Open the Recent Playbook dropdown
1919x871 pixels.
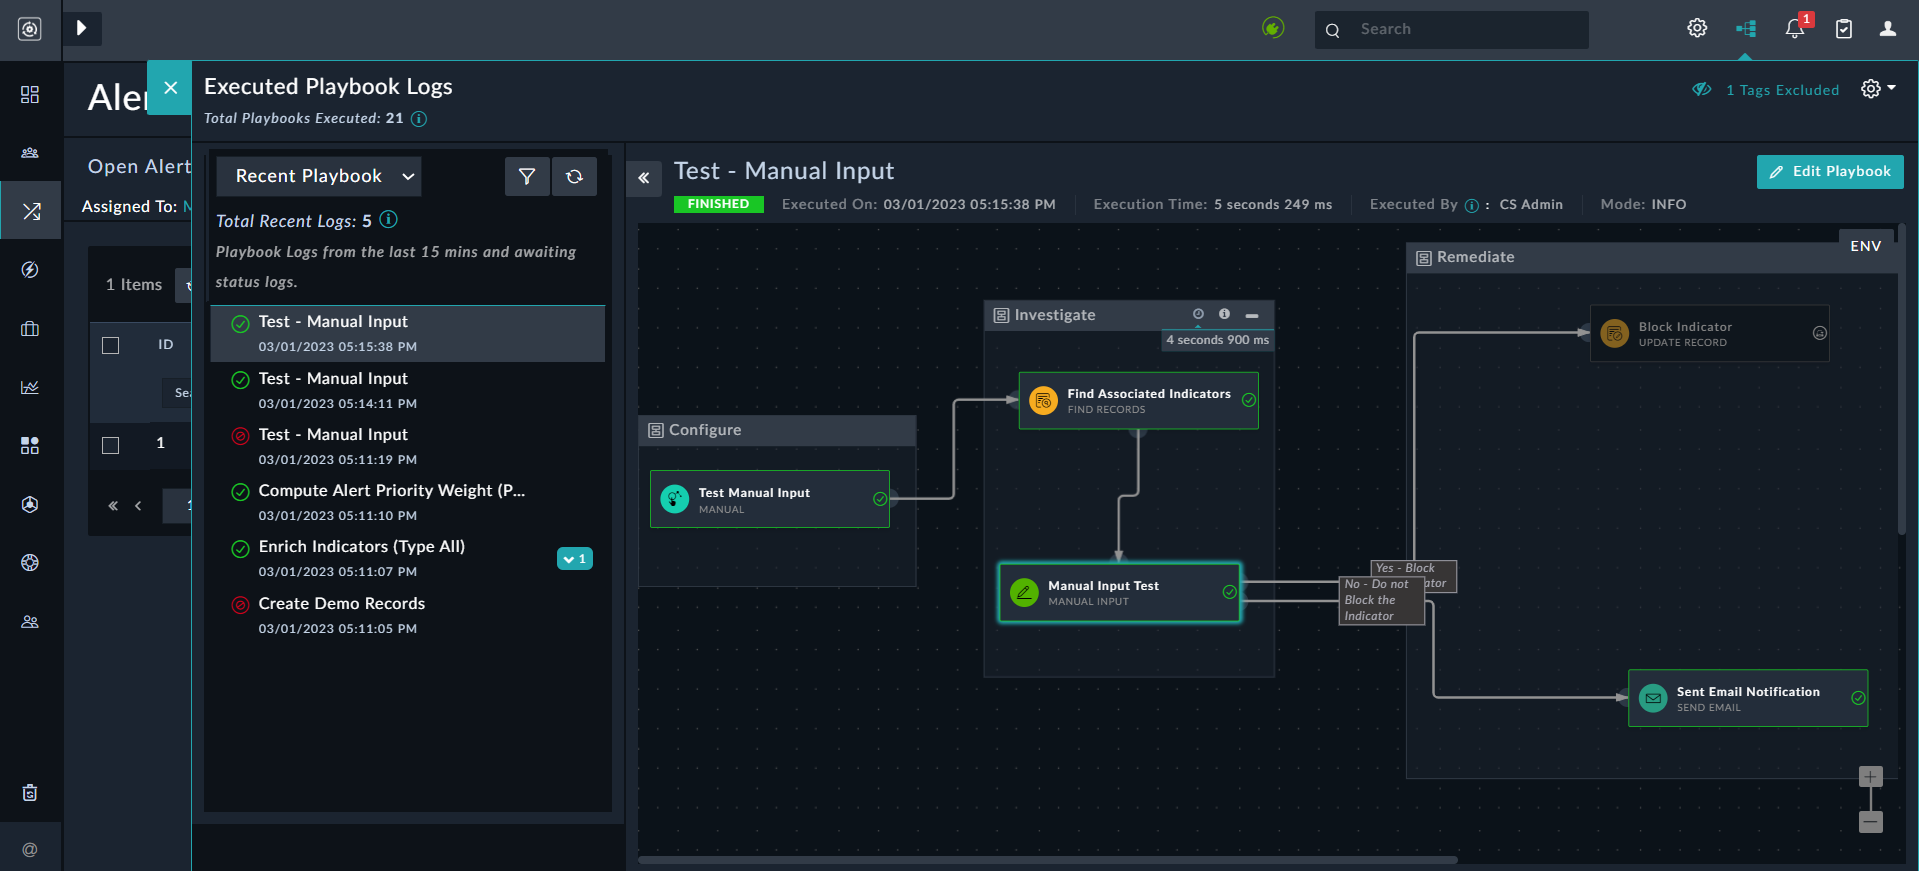(x=319, y=176)
